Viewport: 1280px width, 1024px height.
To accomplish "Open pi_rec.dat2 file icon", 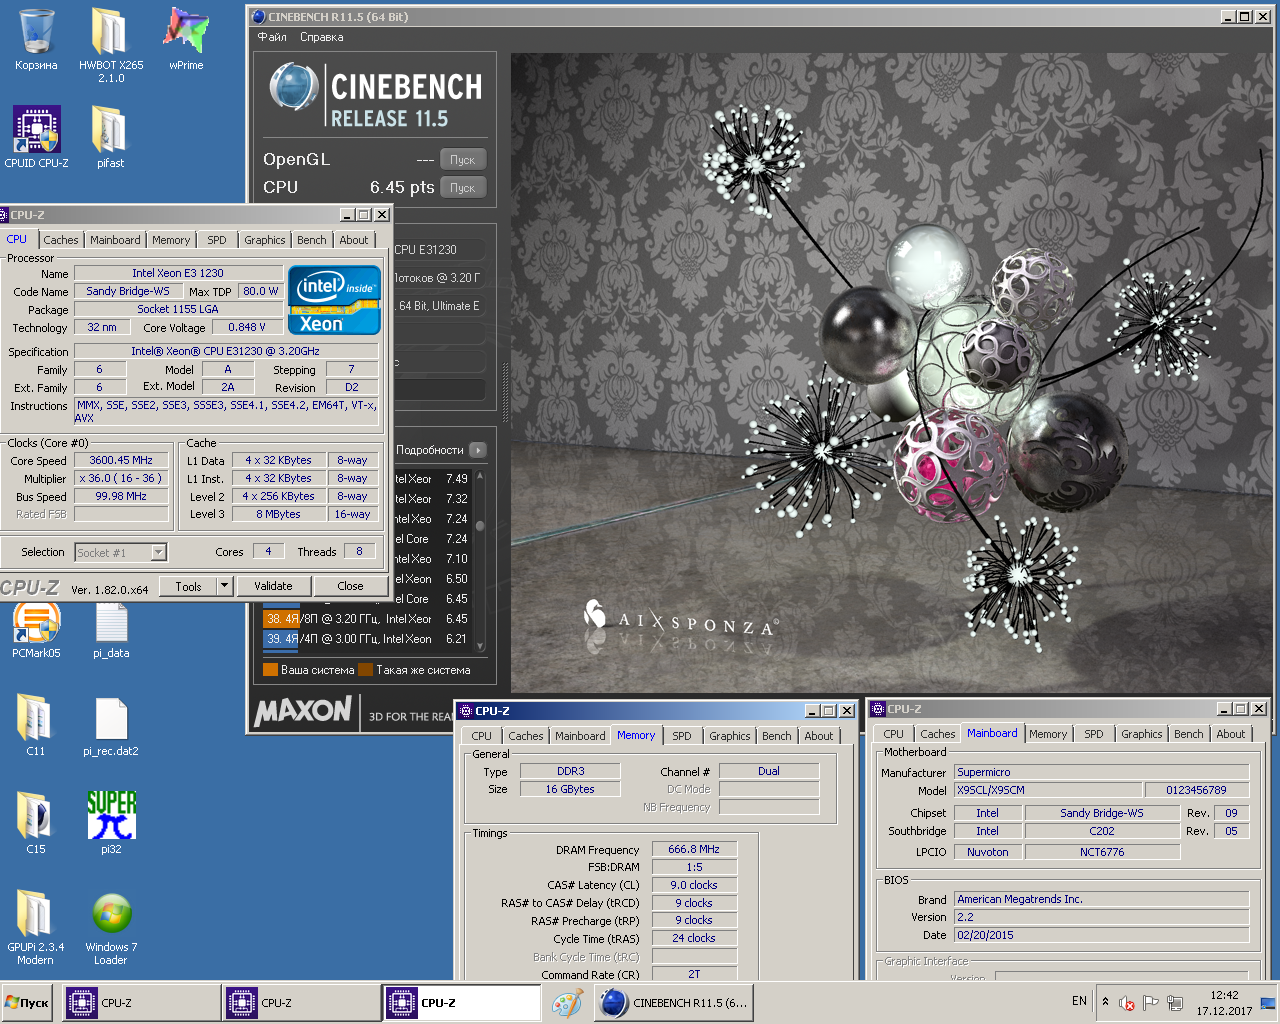I will [111, 726].
